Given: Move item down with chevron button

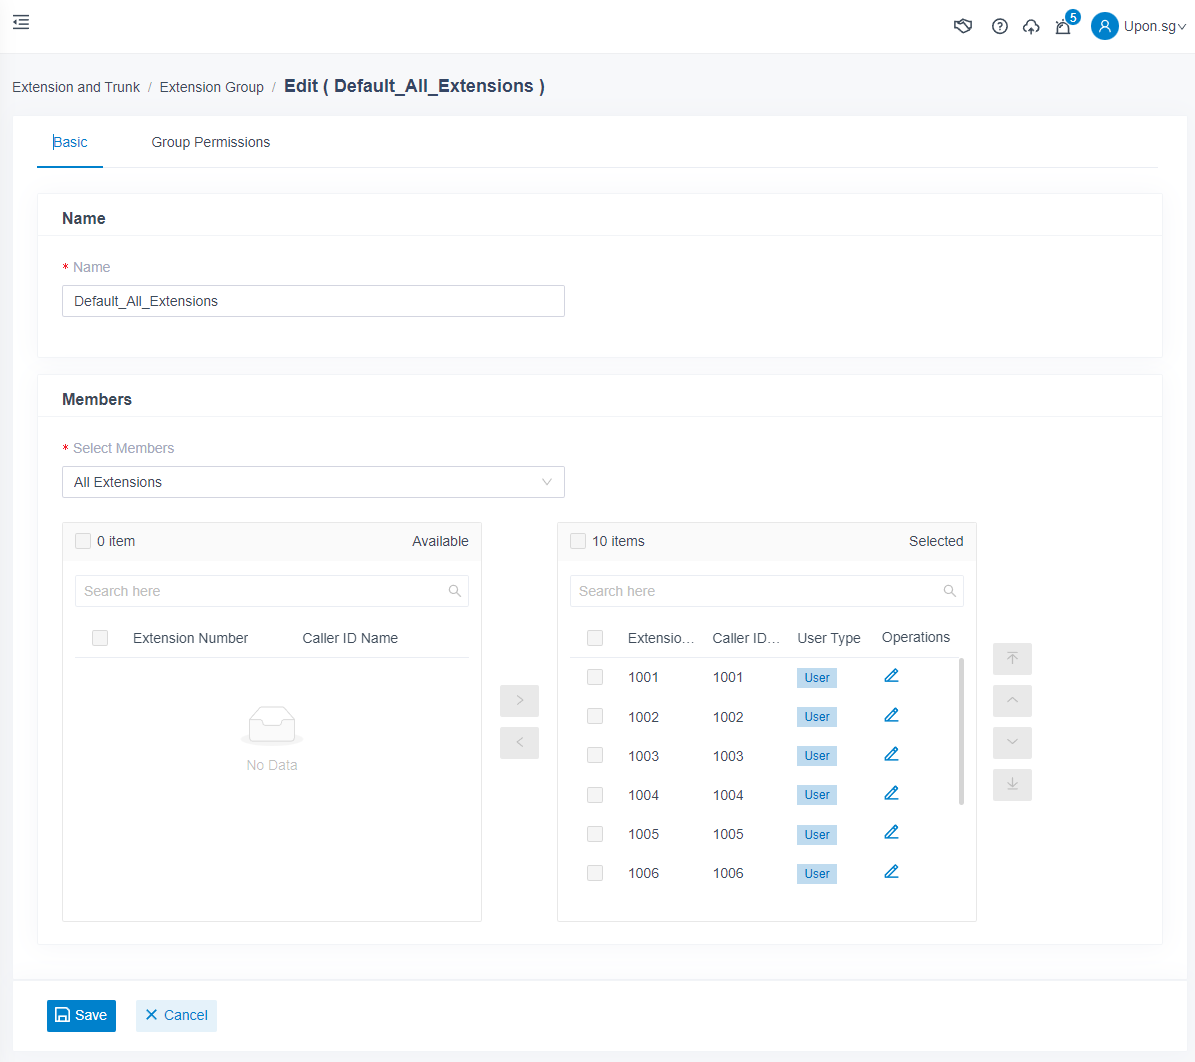Looking at the screenshot, I should pos(1012,743).
